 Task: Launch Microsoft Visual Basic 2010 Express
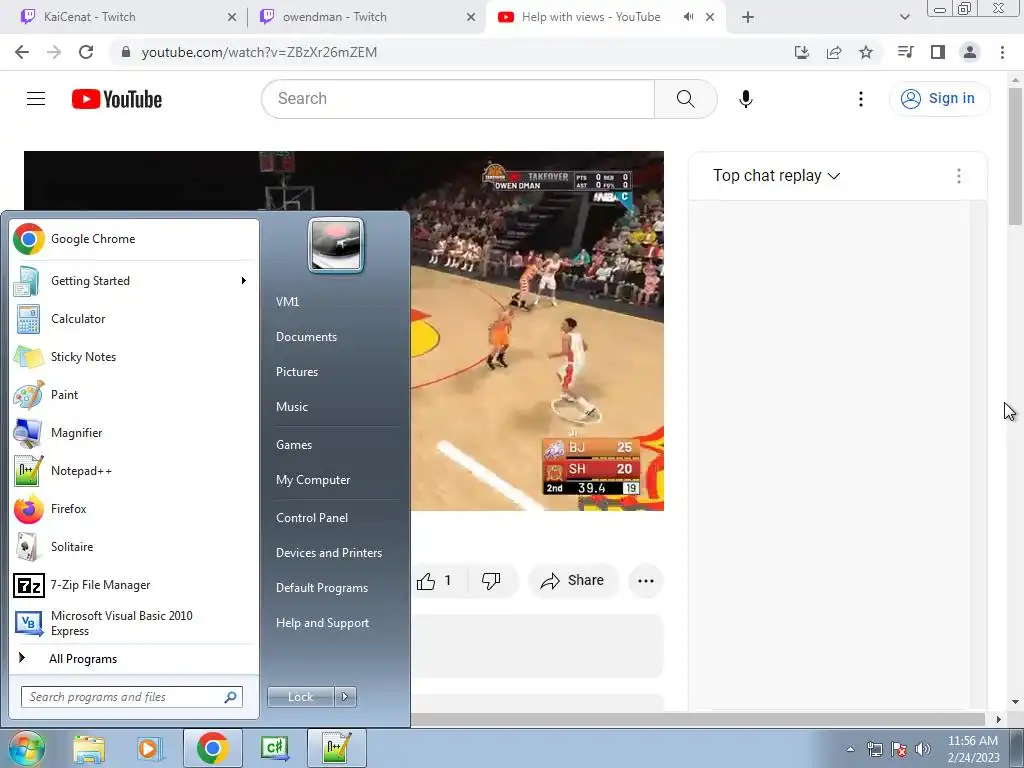[134, 623]
